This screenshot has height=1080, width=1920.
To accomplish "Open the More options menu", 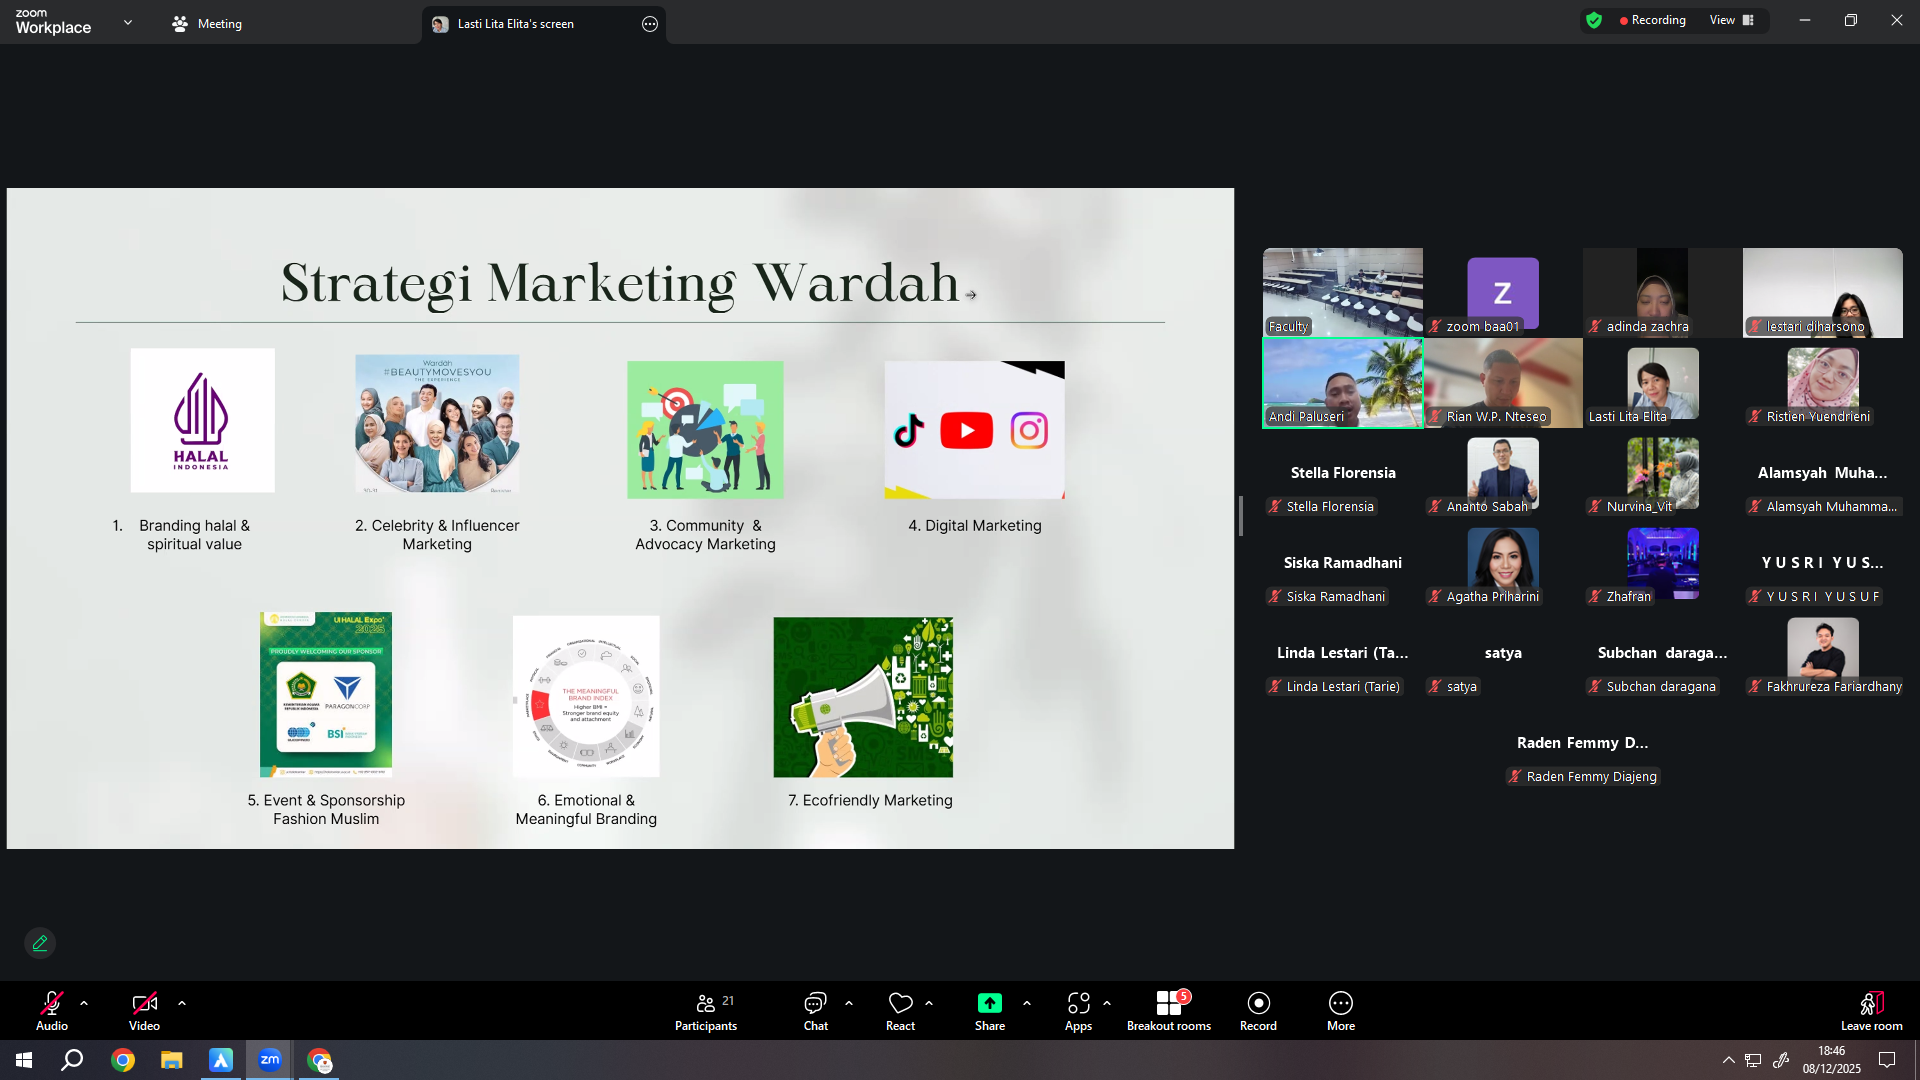I will (1341, 1010).
